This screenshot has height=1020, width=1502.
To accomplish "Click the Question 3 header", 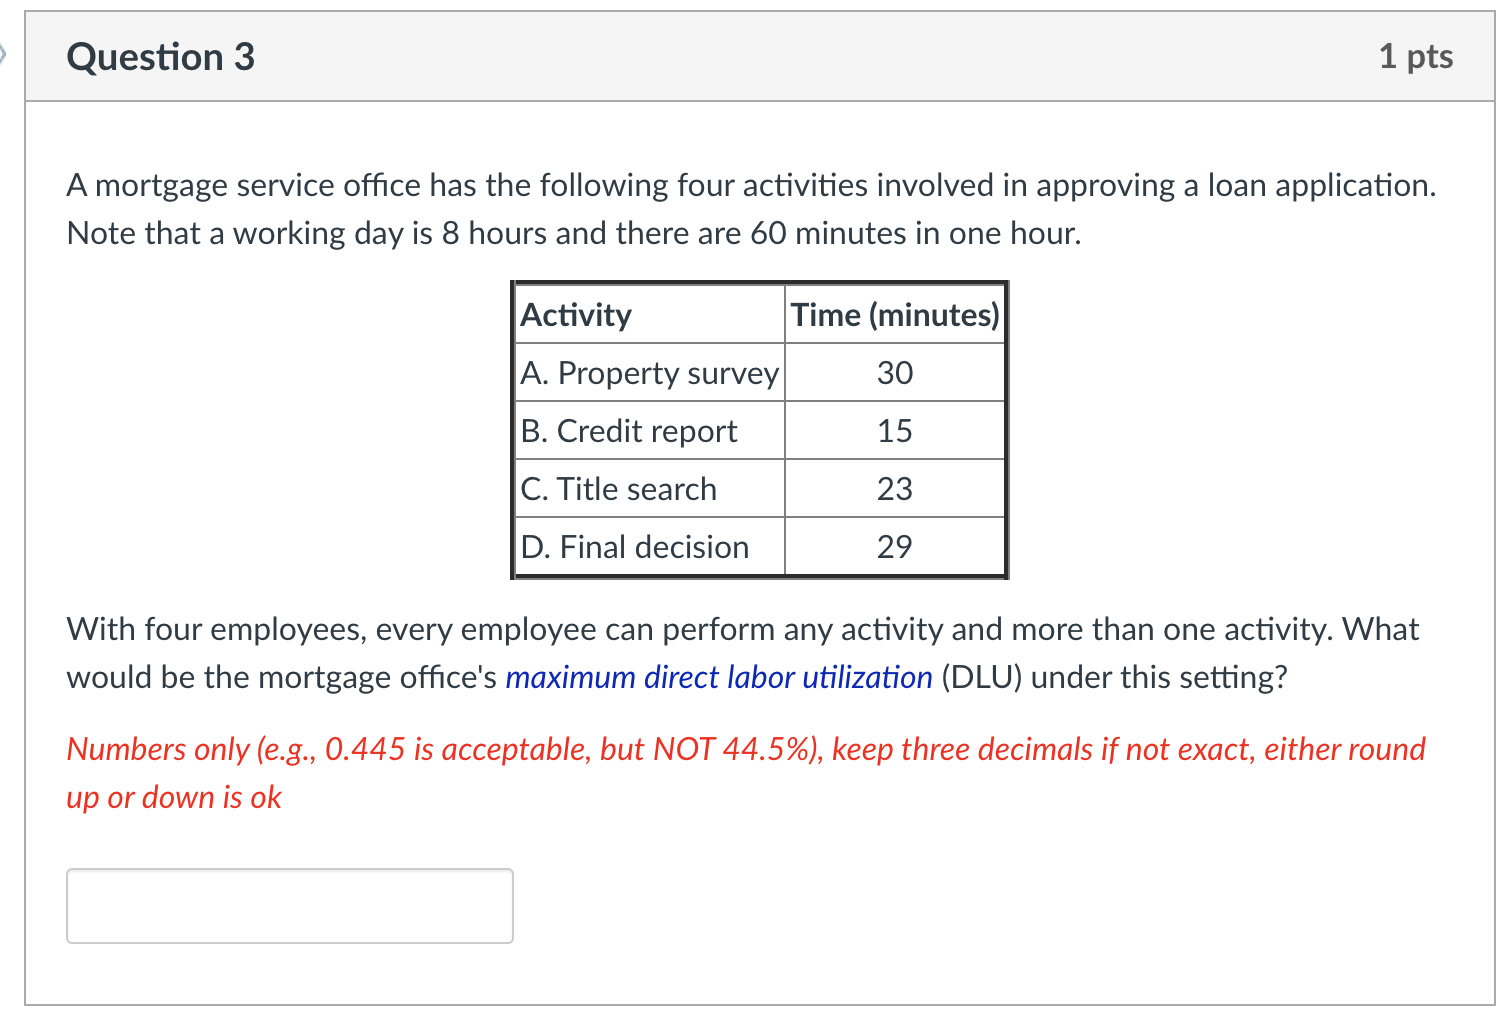I will coord(160,57).
